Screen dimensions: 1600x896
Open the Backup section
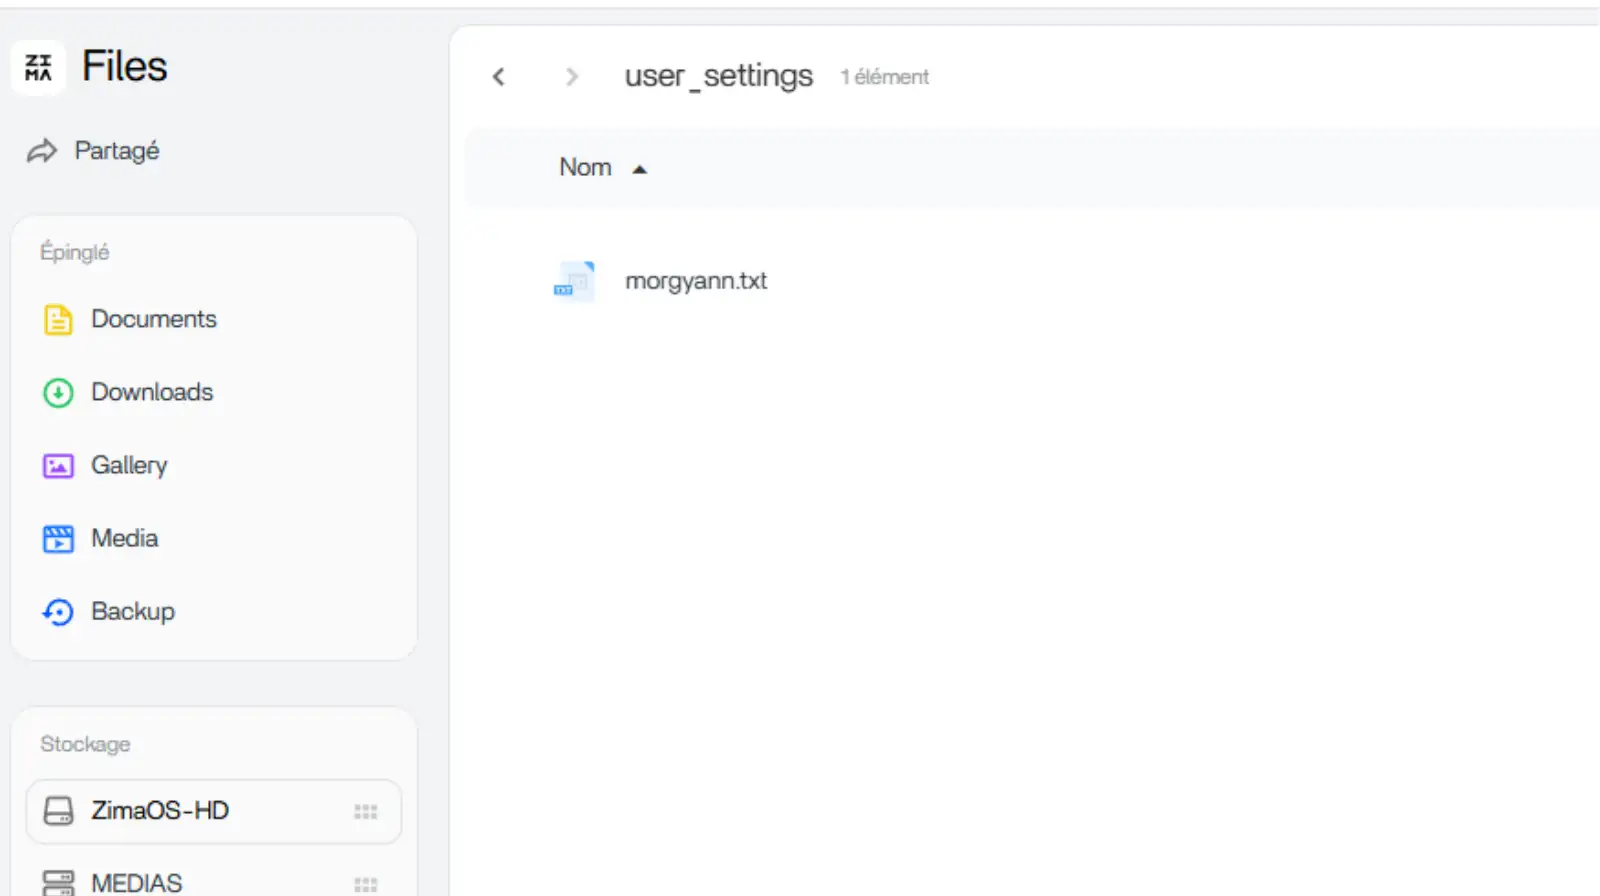pos(132,611)
